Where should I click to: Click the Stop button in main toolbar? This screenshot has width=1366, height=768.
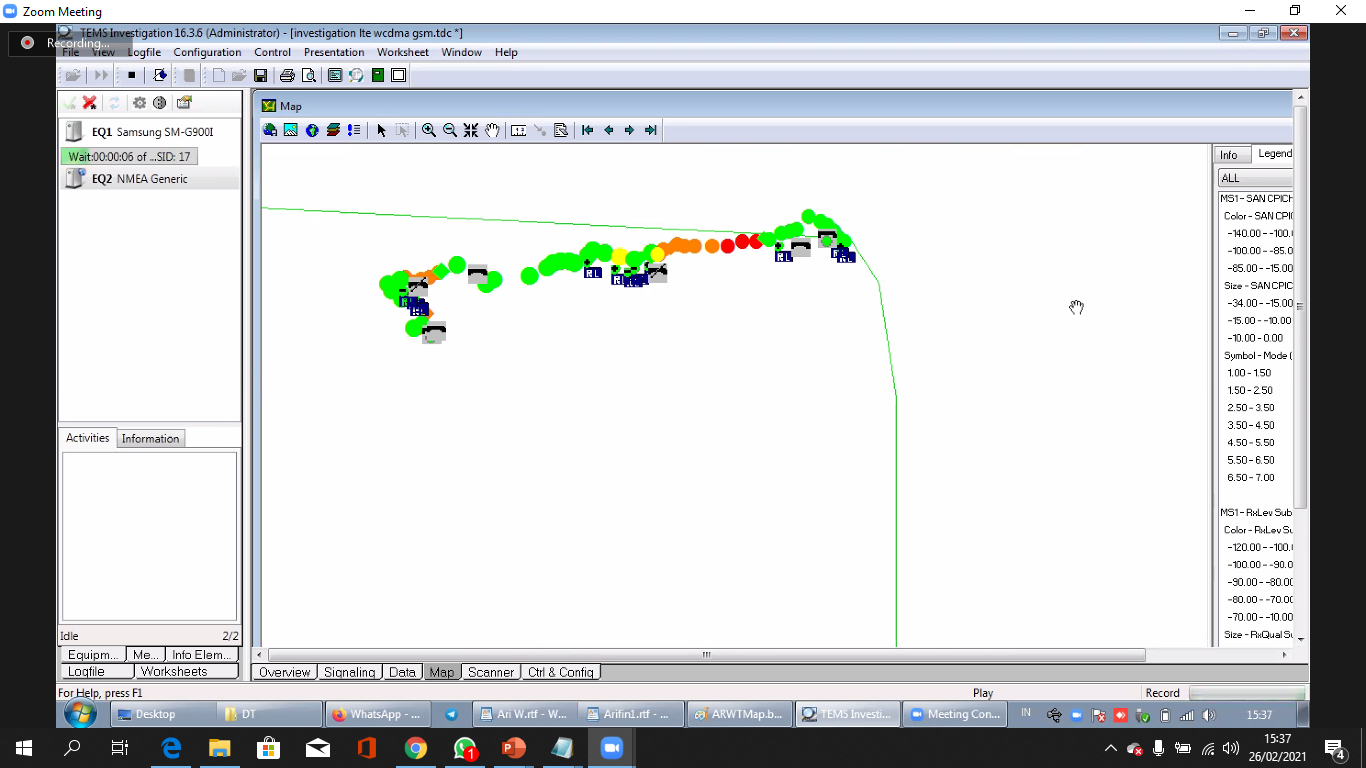tap(131, 75)
